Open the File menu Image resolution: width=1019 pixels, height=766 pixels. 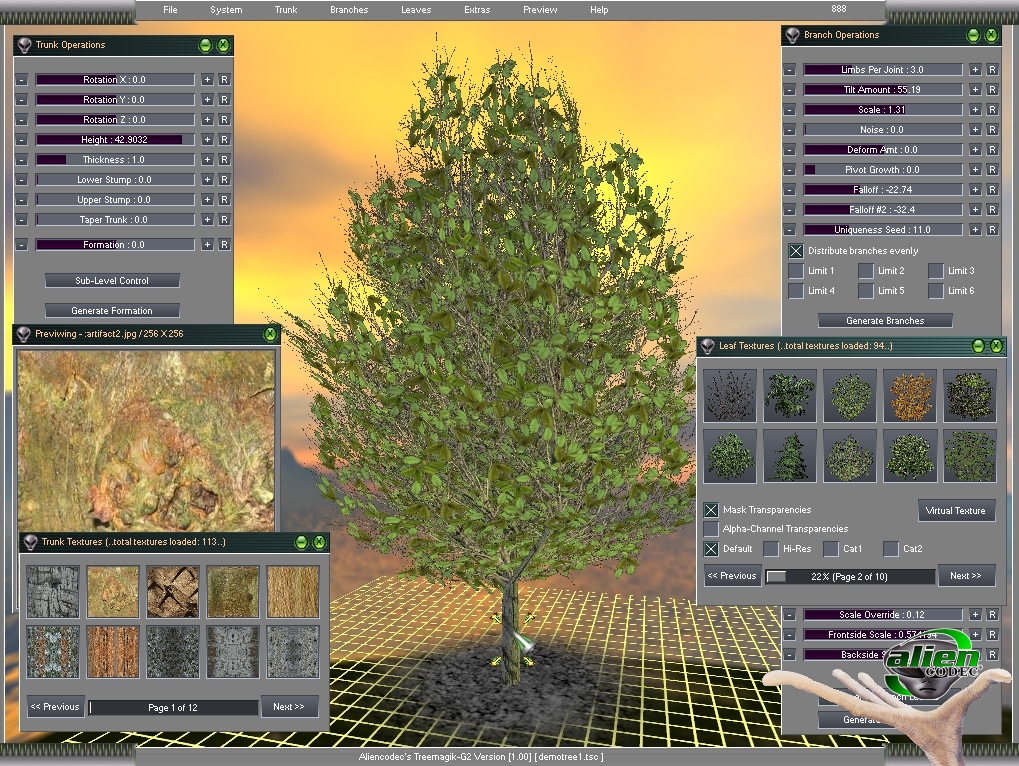[x=170, y=10]
